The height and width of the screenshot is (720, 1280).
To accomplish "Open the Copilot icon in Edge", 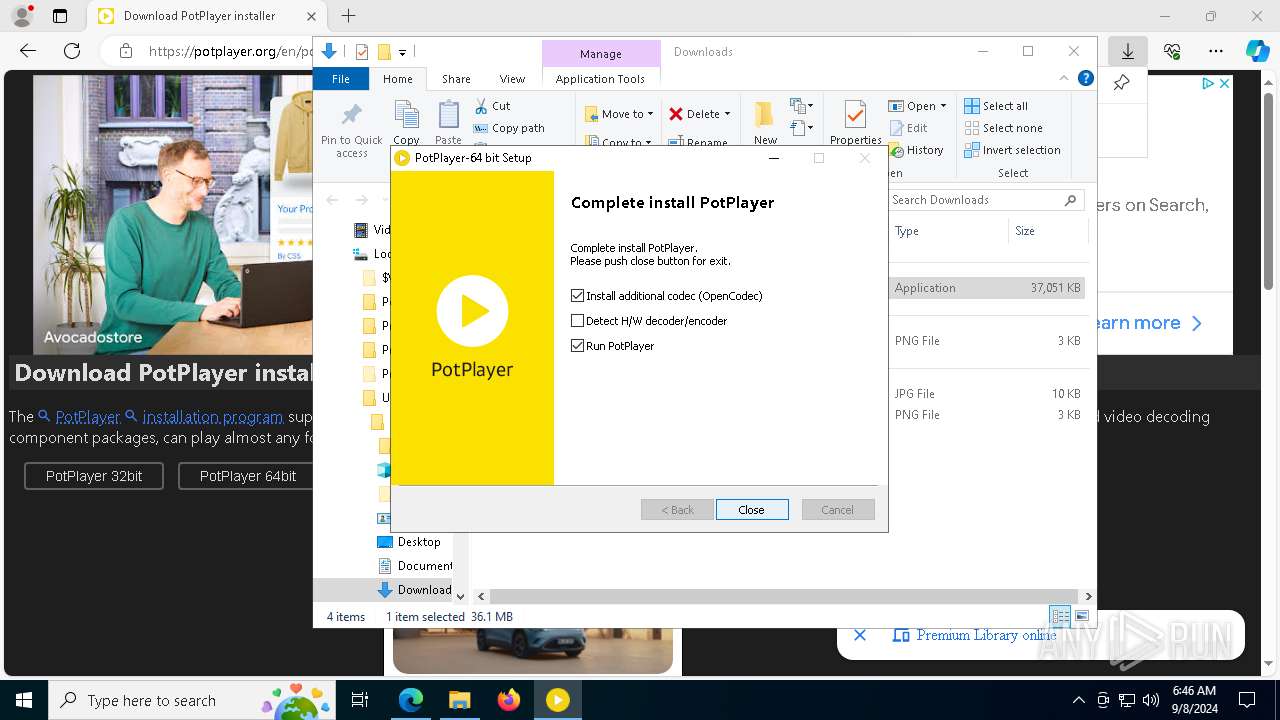I will [x=1257, y=51].
